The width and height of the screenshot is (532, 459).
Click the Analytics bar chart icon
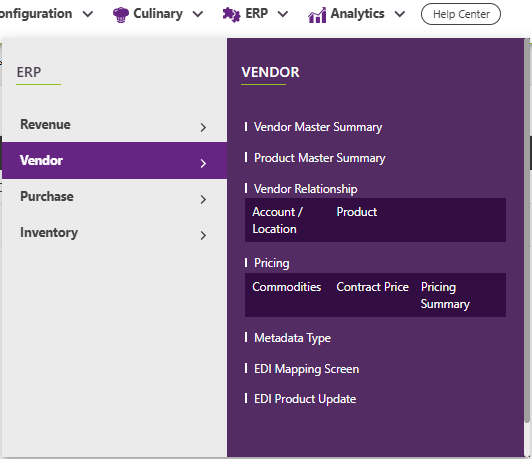click(x=317, y=15)
